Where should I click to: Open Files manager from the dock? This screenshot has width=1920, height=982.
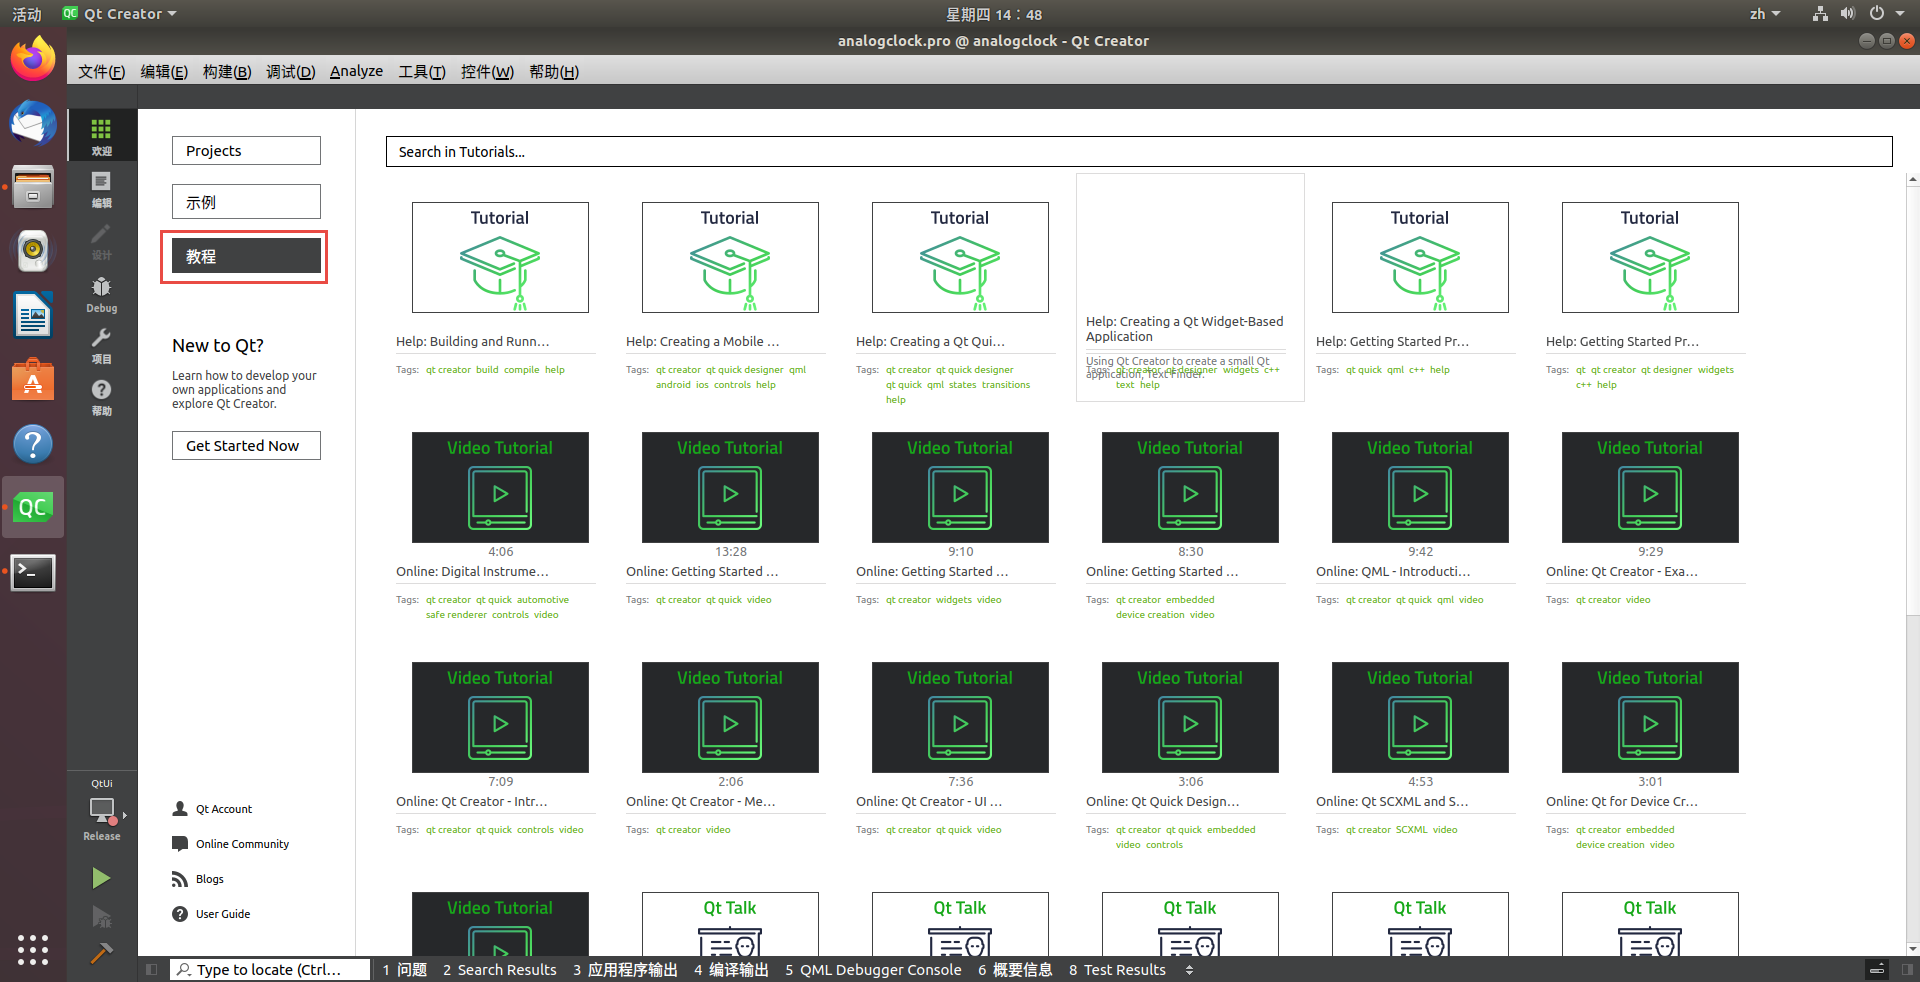[x=33, y=187]
